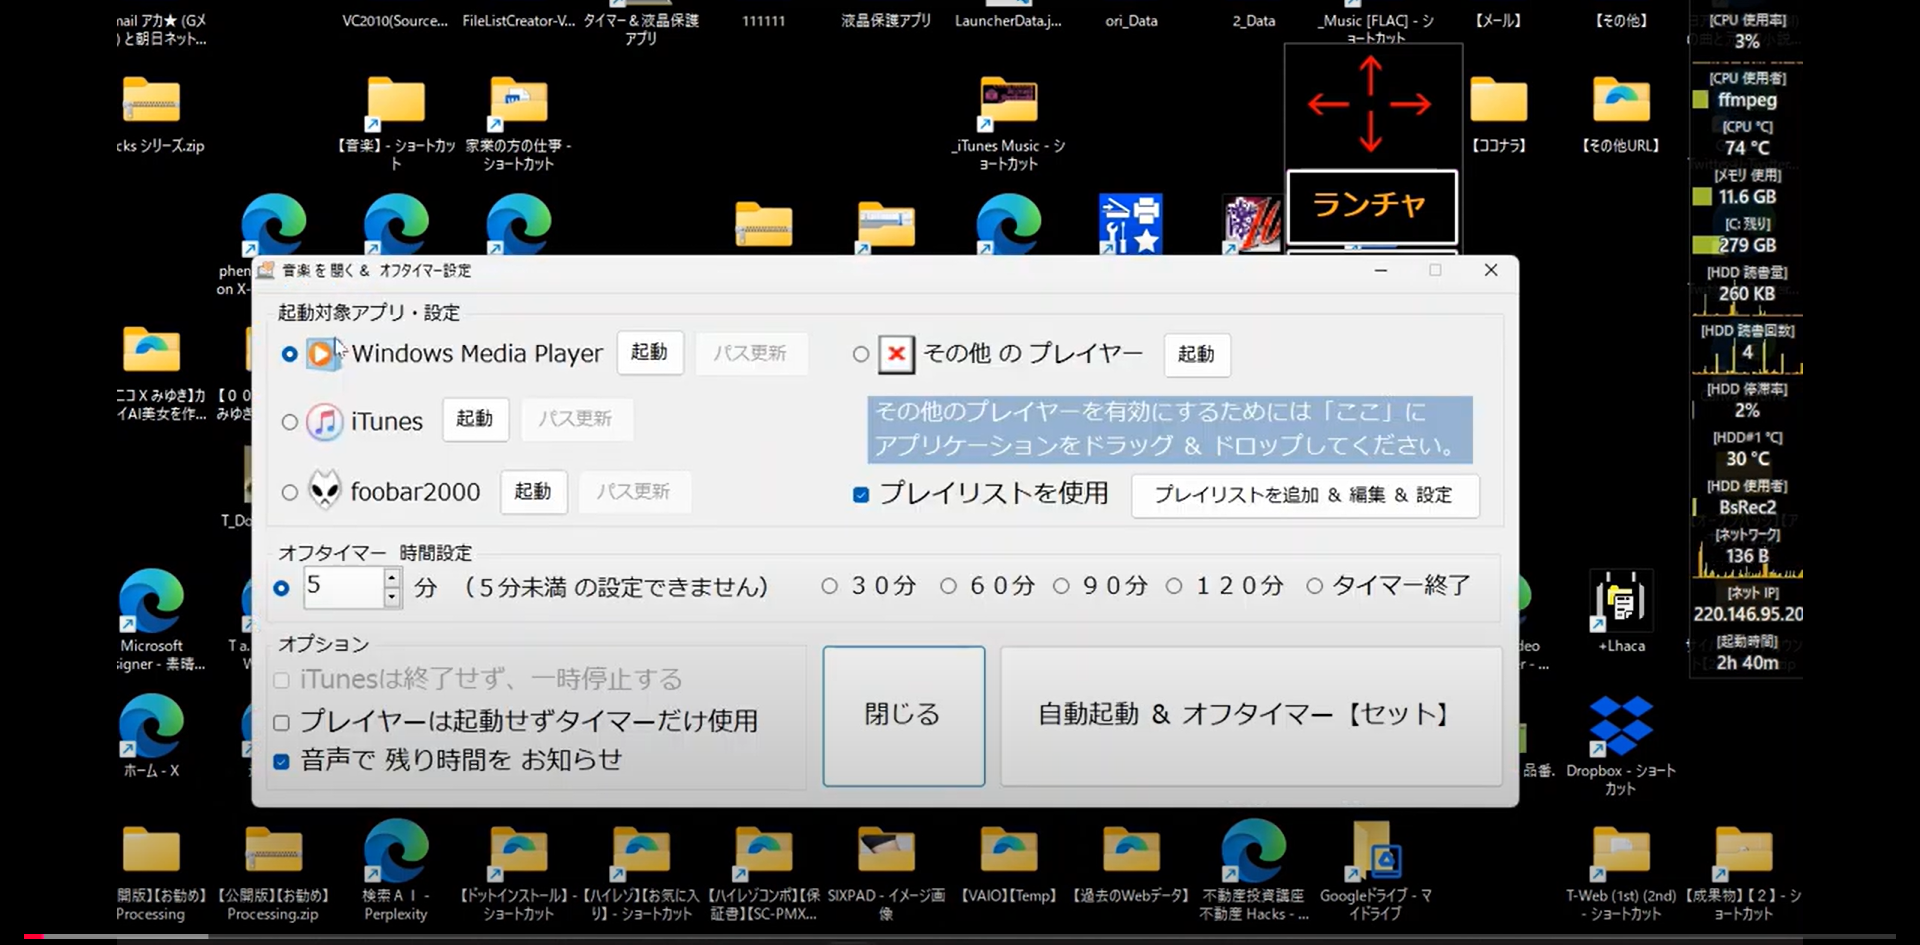Screen dimensions: 1920x945
Task: Click the timer minutes input field
Action: 342,587
